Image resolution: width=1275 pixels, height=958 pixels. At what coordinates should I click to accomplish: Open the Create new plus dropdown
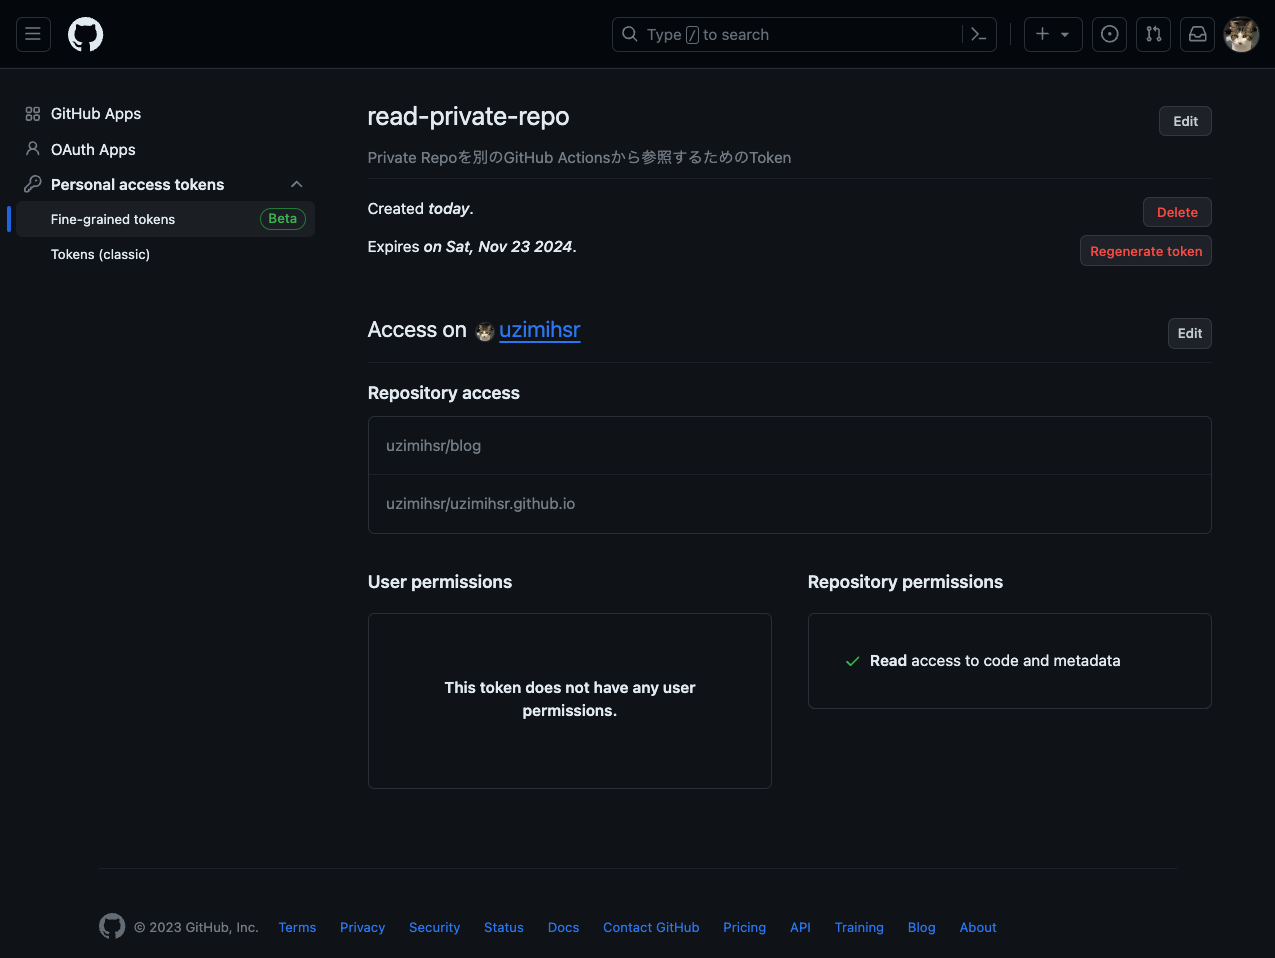point(1053,34)
